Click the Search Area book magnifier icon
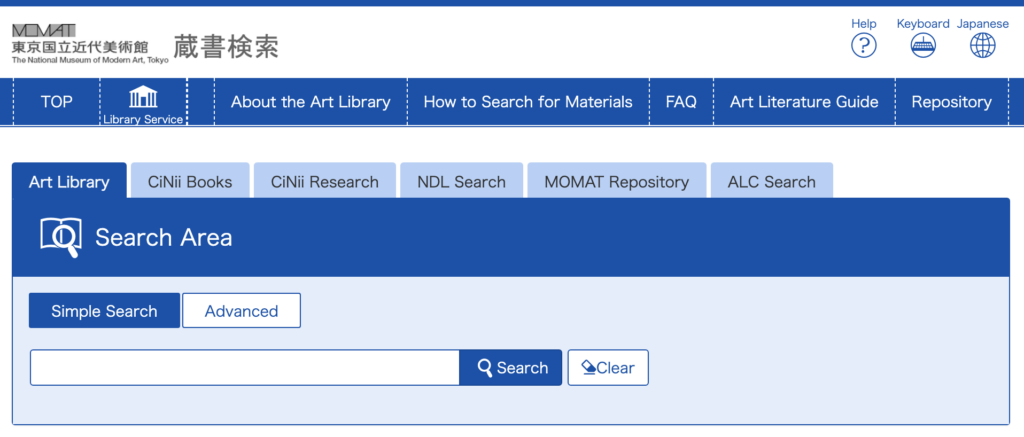1024x437 pixels. click(60, 236)
